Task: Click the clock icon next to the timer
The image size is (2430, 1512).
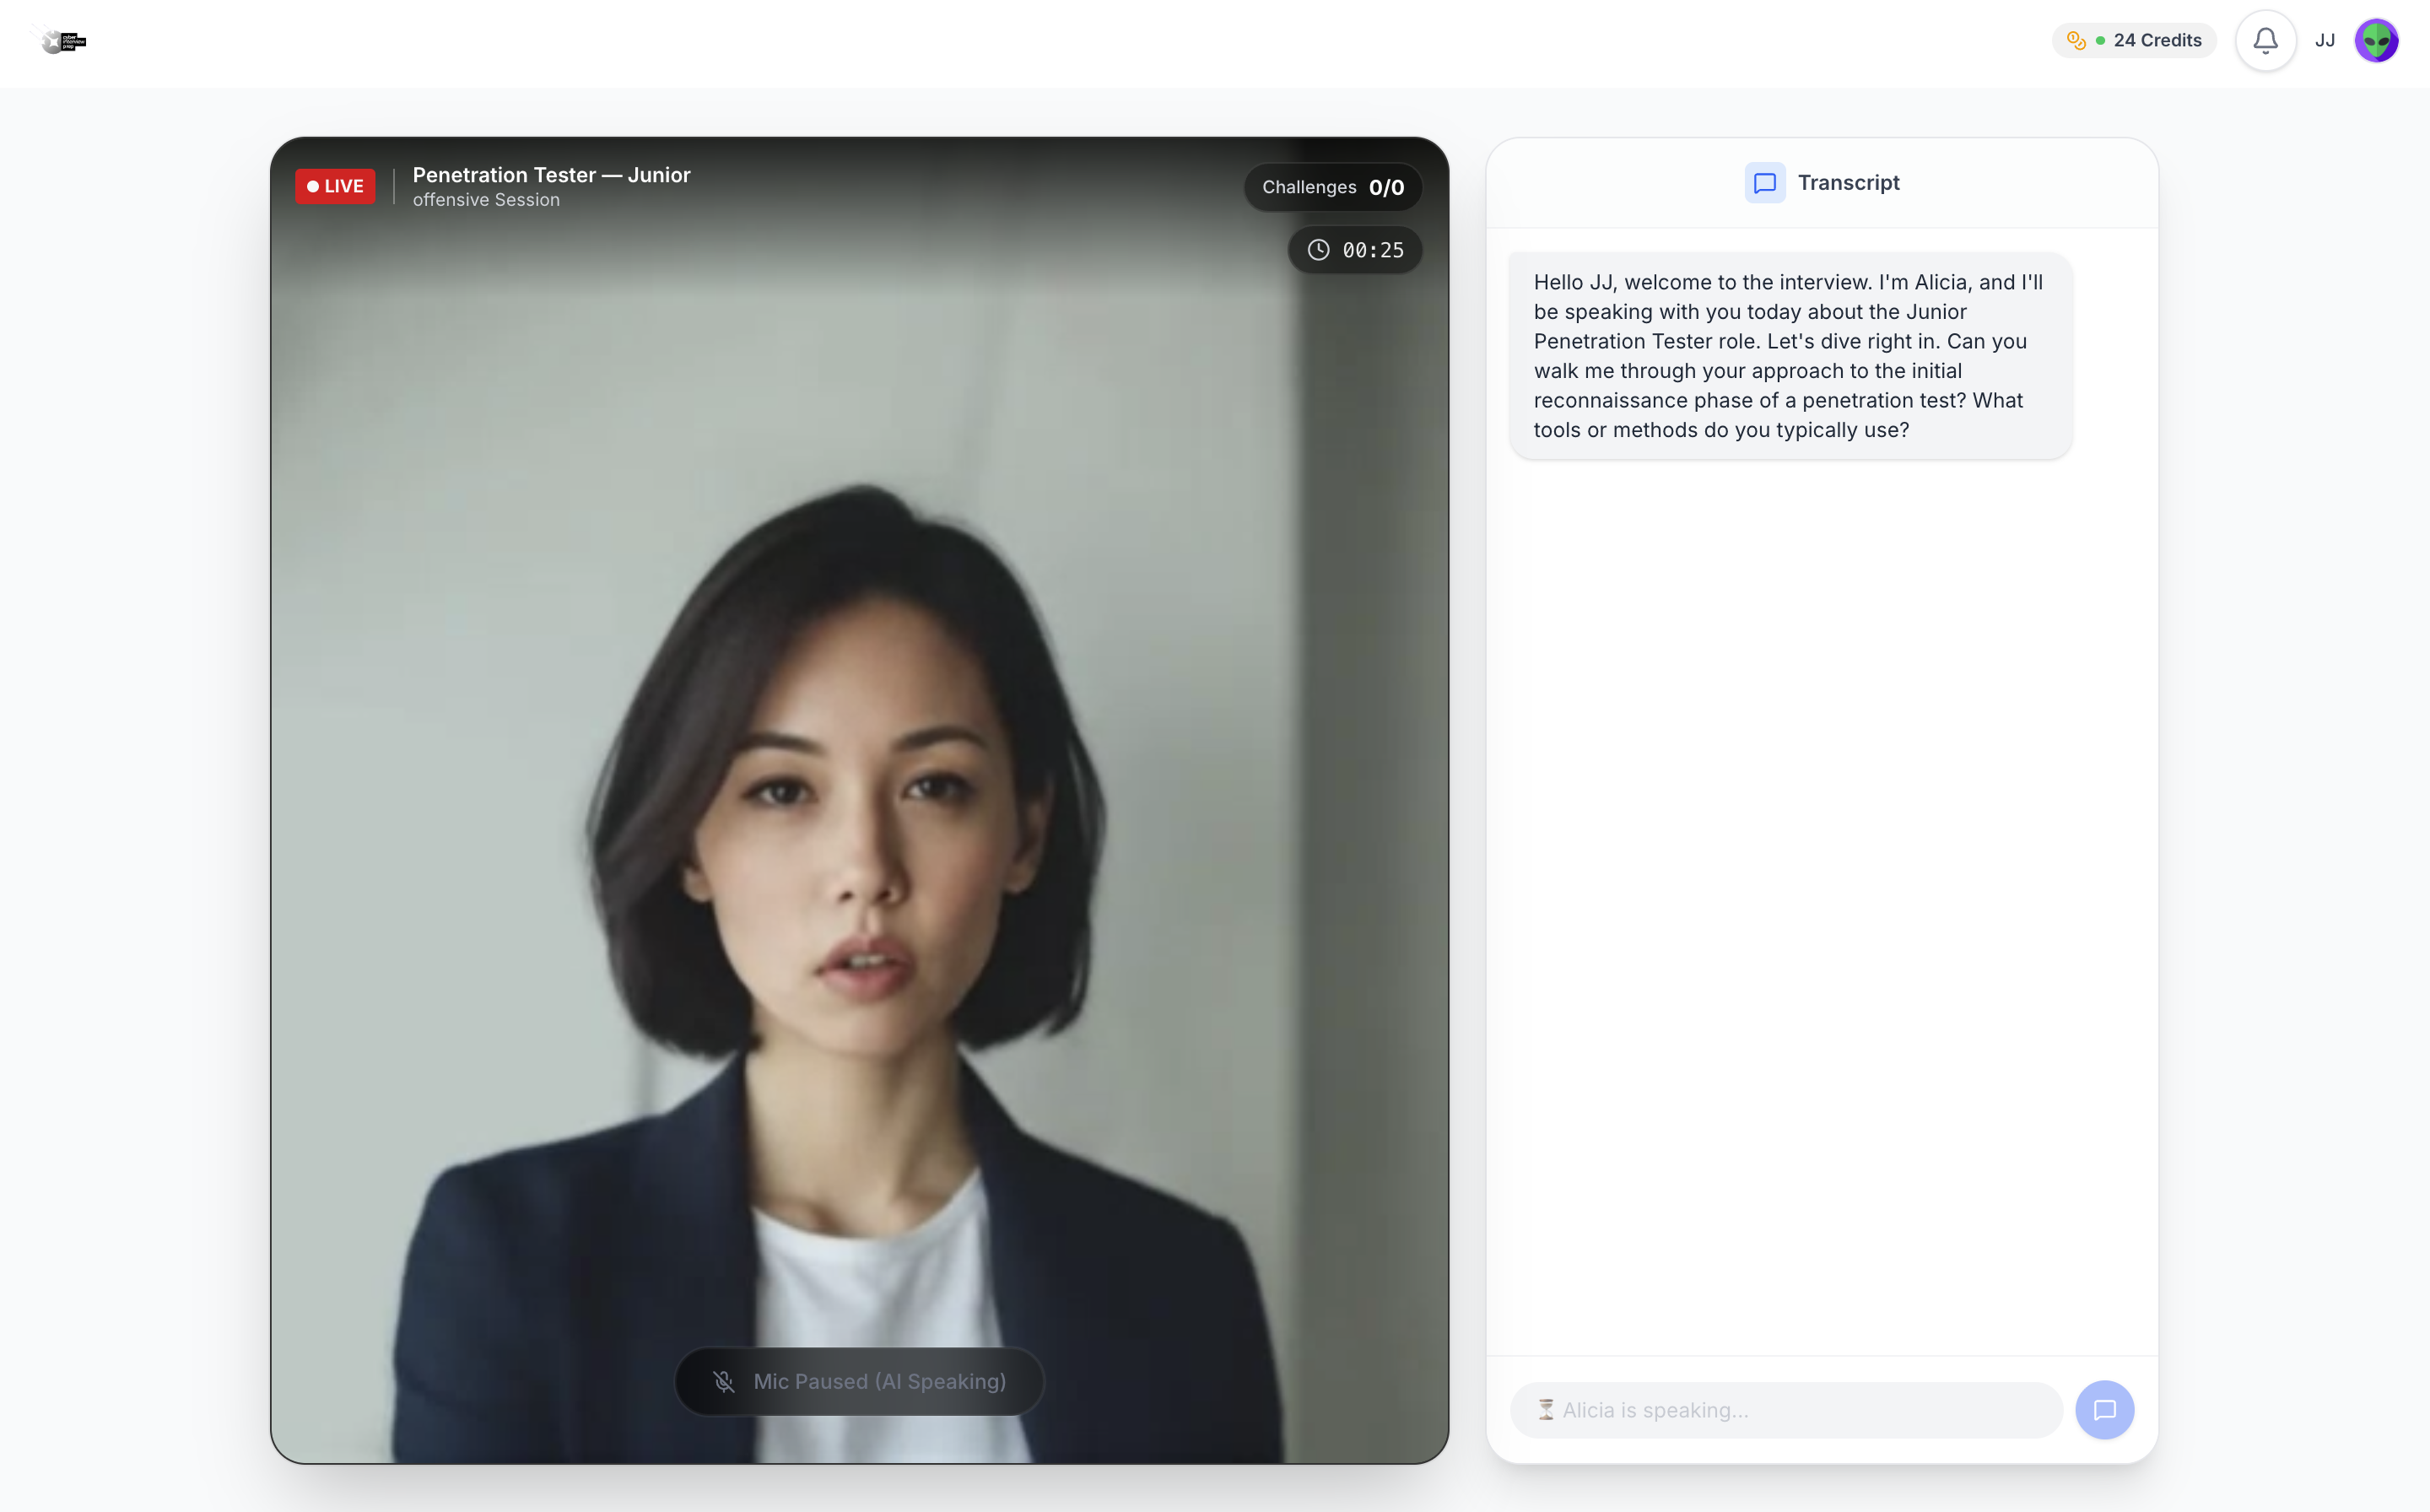Action: tap(1318, 250)
